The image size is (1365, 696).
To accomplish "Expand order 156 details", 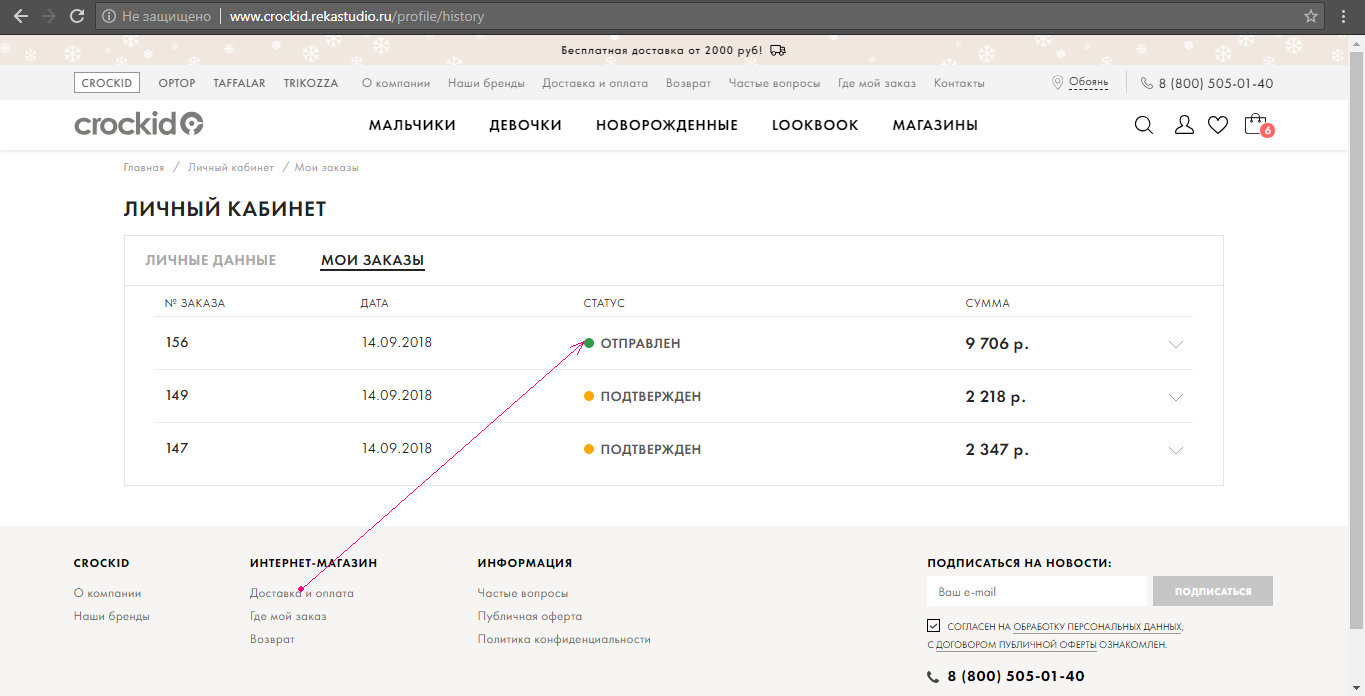I will 1176,344.
